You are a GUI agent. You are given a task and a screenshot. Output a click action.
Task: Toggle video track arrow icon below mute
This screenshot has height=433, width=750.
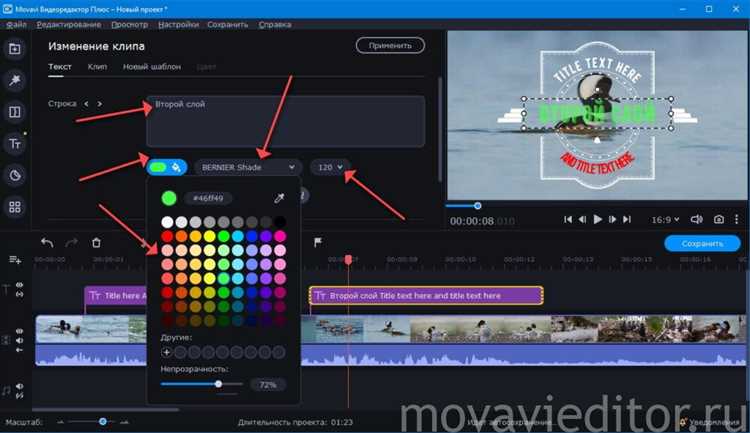point(20,350)
